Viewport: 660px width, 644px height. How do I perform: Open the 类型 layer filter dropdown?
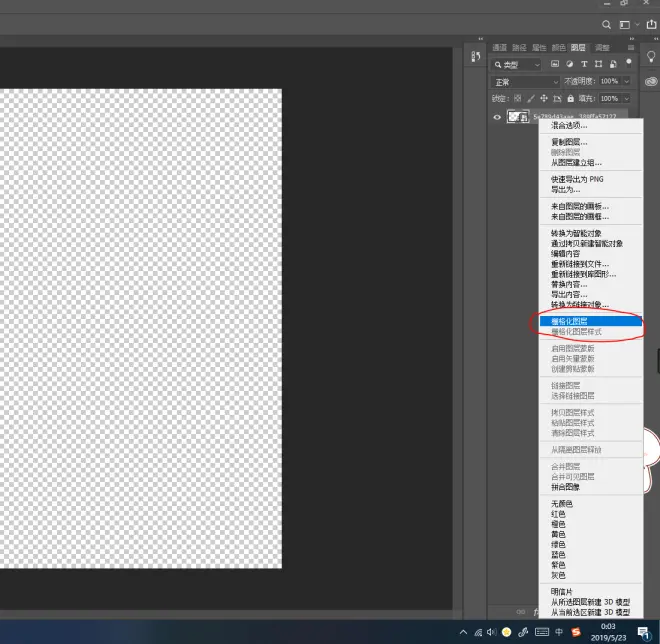[x=516, y=64]
